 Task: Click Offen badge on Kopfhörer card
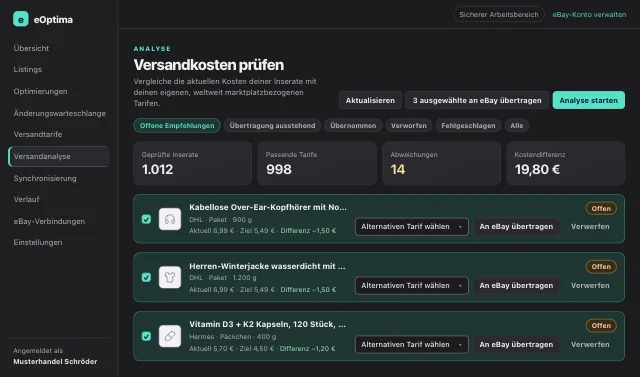601,208
